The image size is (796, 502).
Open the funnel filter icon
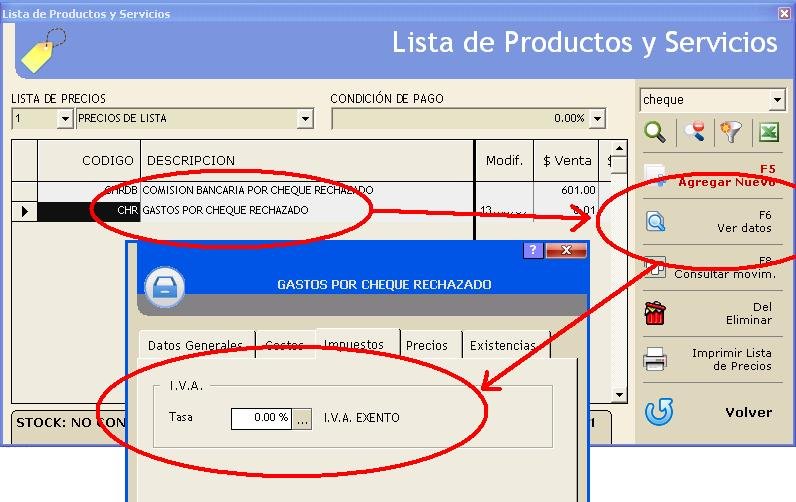point(731,132)
